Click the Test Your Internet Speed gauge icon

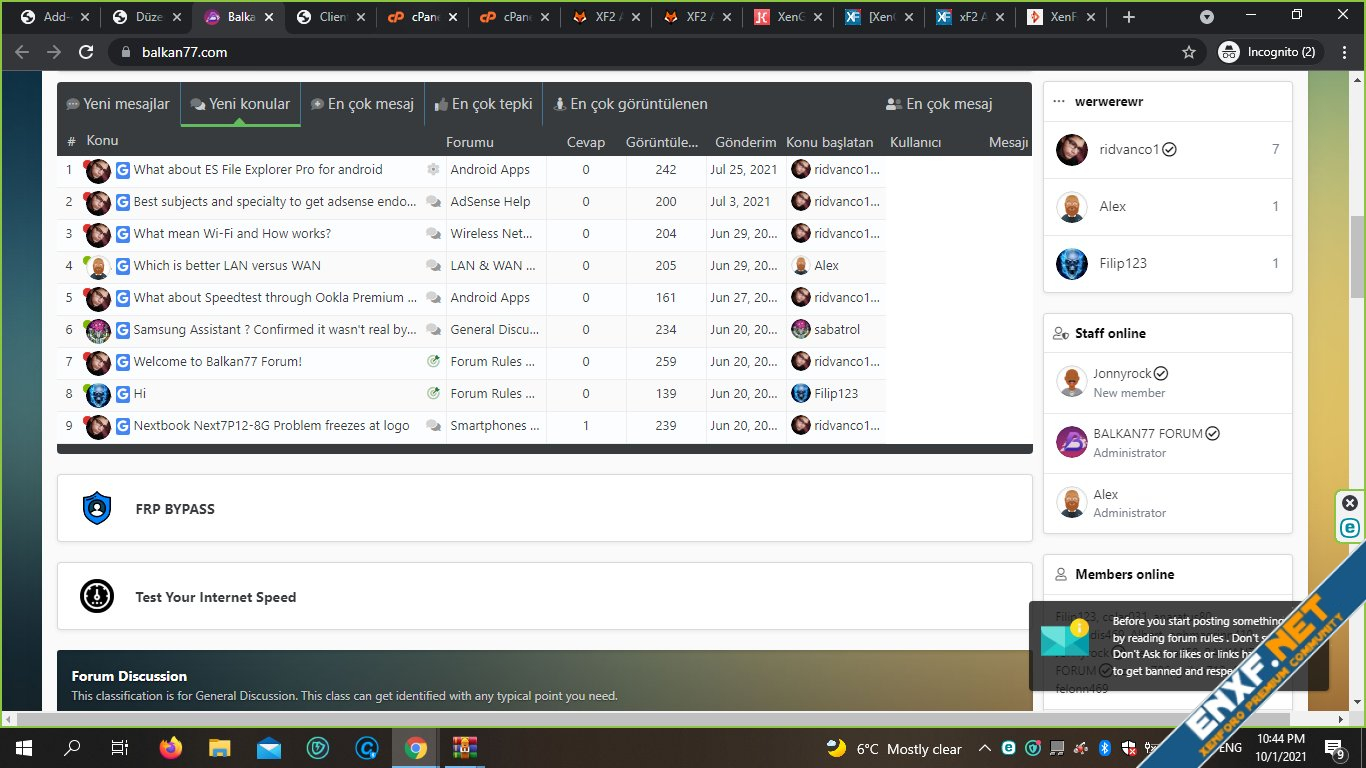click(97, 596)
